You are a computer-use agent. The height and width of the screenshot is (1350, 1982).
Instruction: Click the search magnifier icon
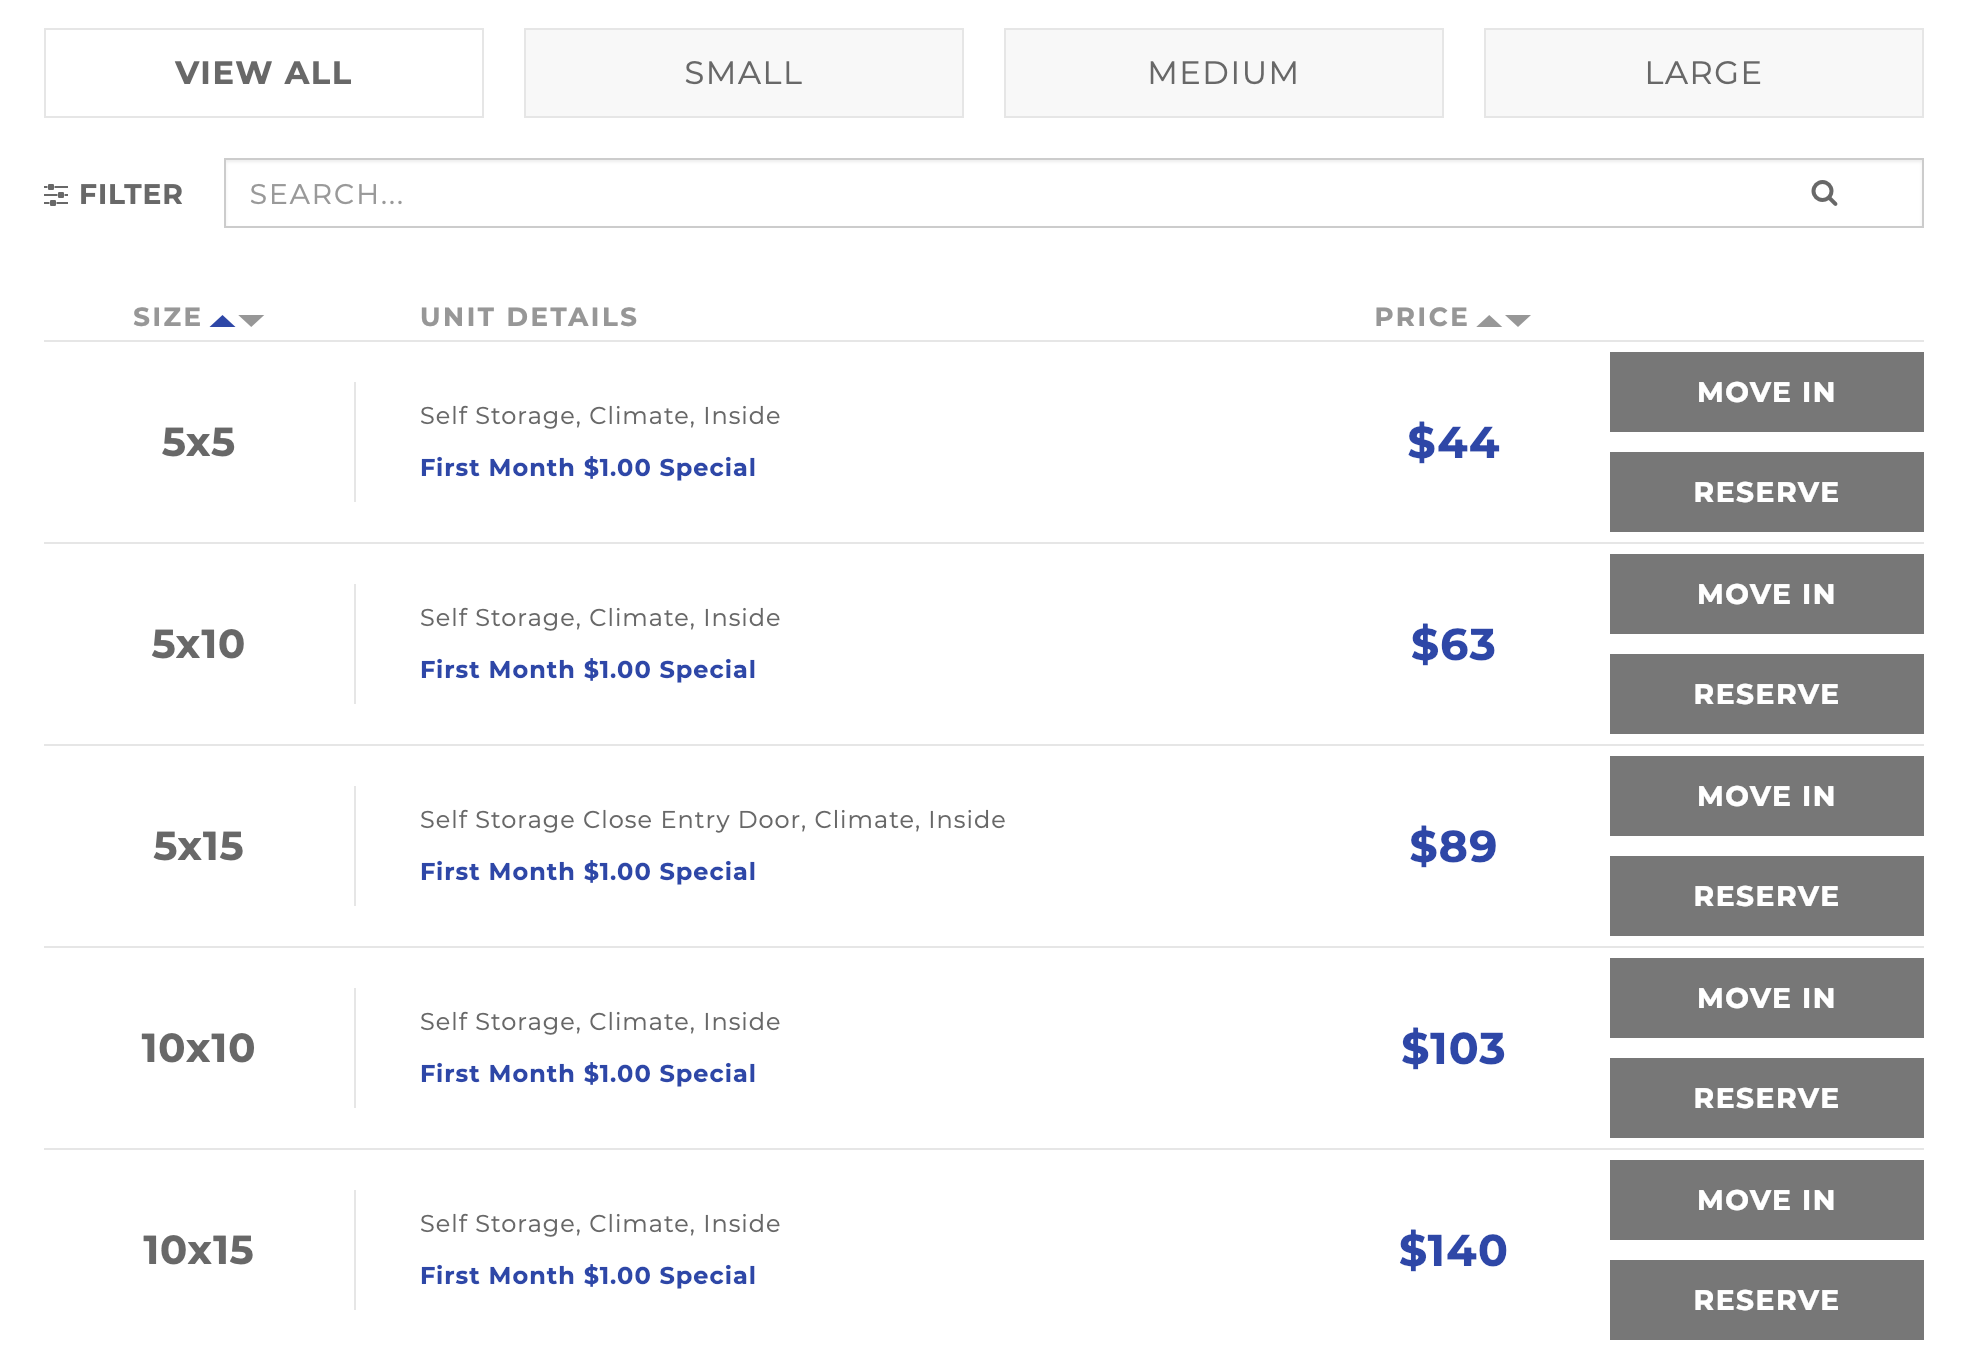click(x=1823, y=194)
